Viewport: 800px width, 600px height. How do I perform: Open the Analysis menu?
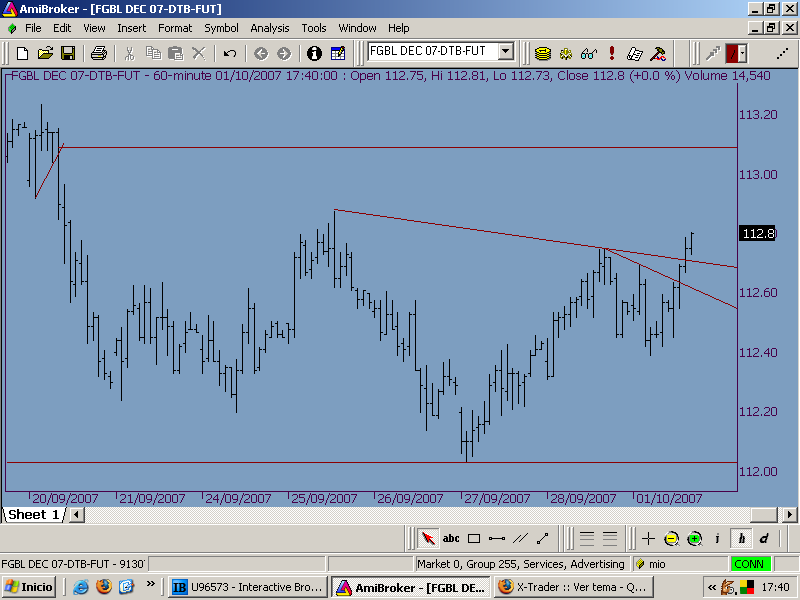click(x=270, y=28)
